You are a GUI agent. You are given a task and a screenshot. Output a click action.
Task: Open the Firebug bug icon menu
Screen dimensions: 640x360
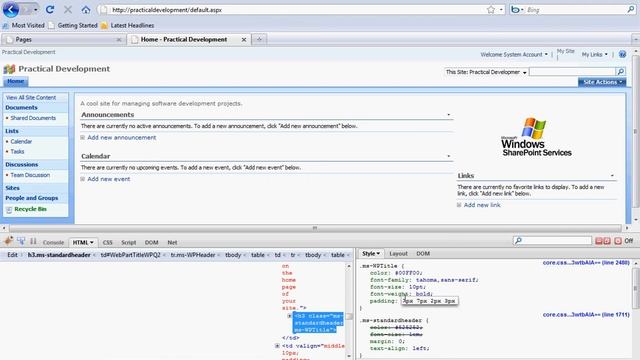click(x=8, y=241)
